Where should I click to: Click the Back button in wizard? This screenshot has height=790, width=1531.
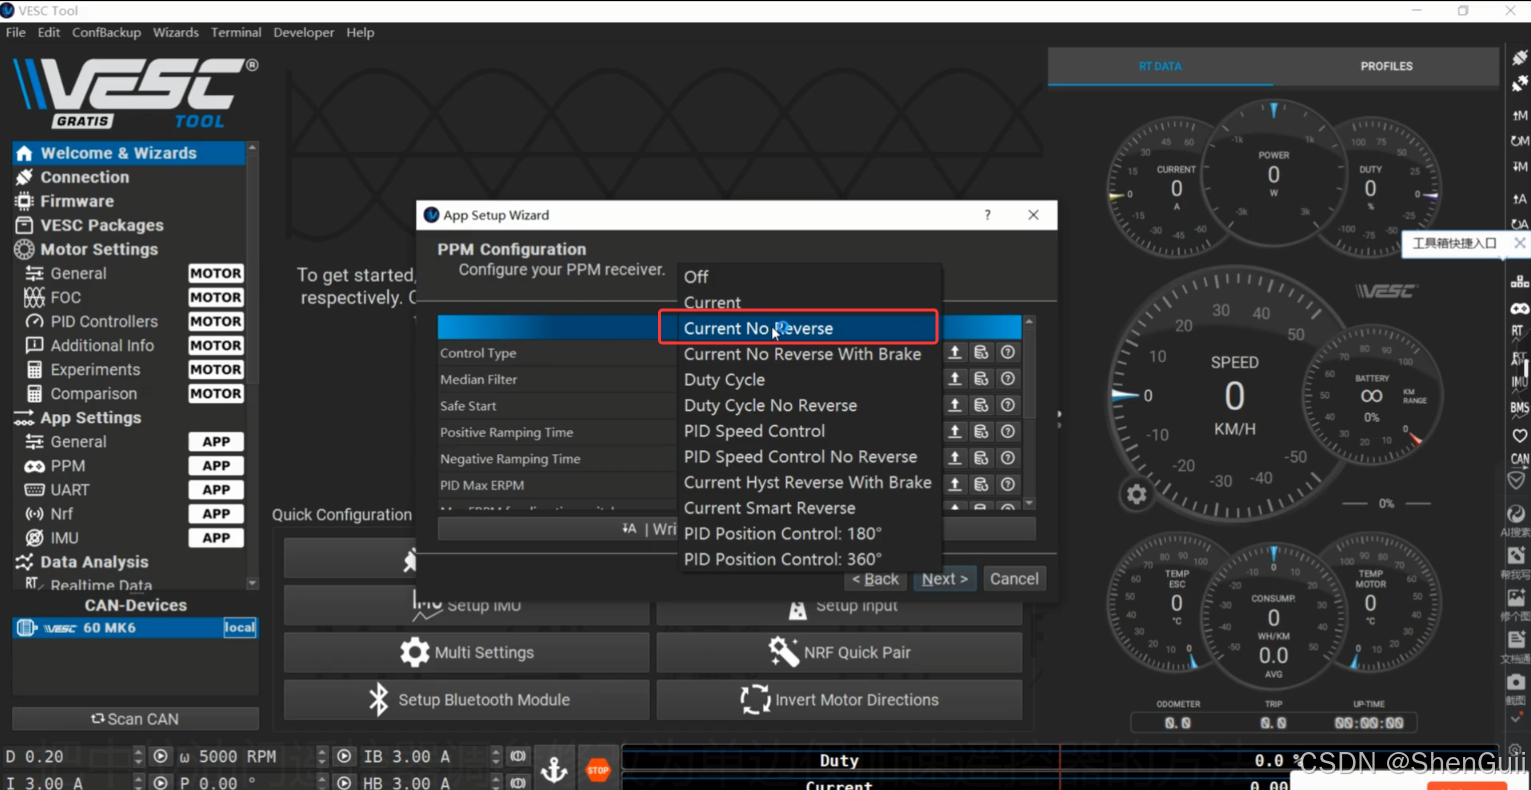click(875, 579)
